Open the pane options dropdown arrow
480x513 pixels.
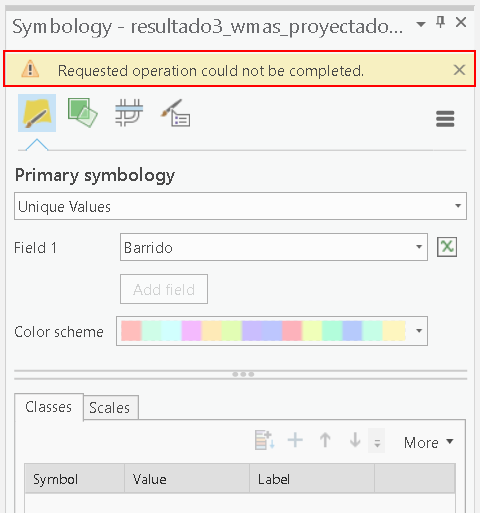[x=421, y=24]
